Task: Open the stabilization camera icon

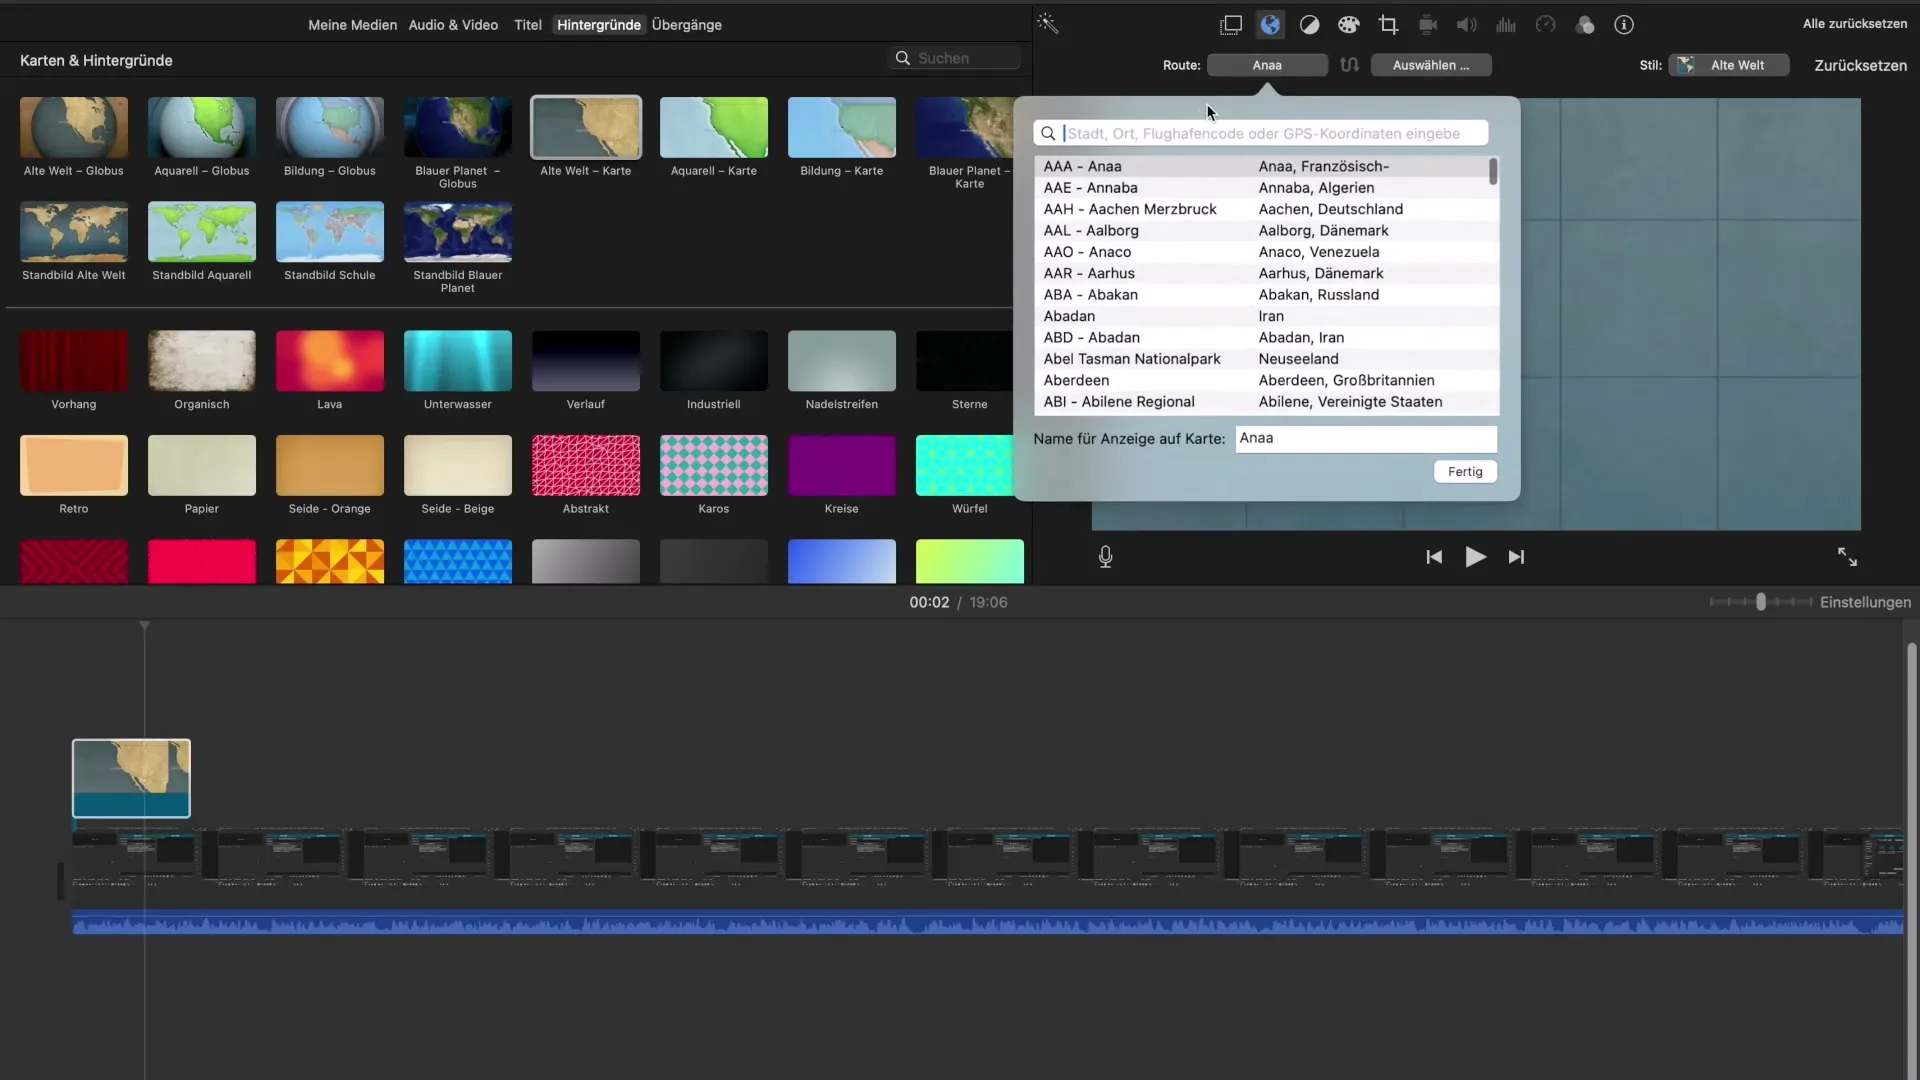Action: tap(1428, 25)
